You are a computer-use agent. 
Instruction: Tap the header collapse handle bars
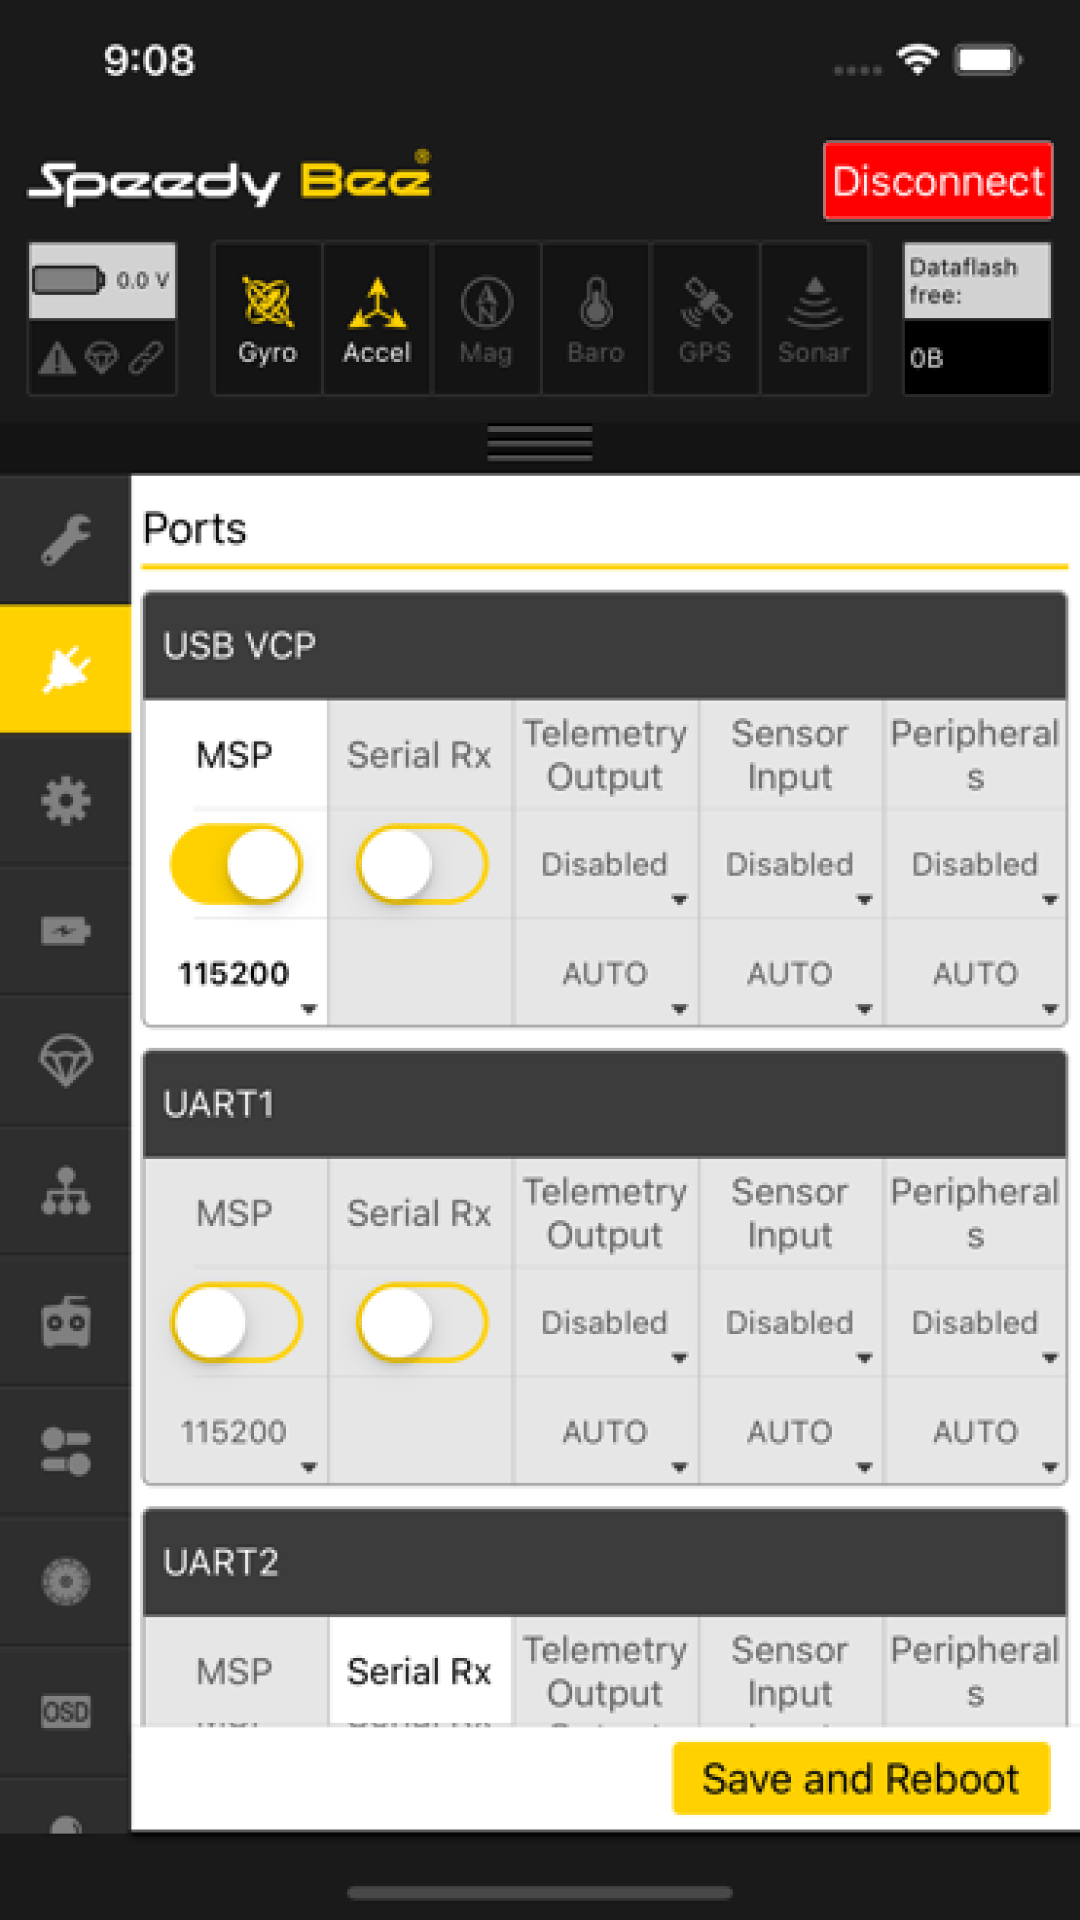coord(540,443)
